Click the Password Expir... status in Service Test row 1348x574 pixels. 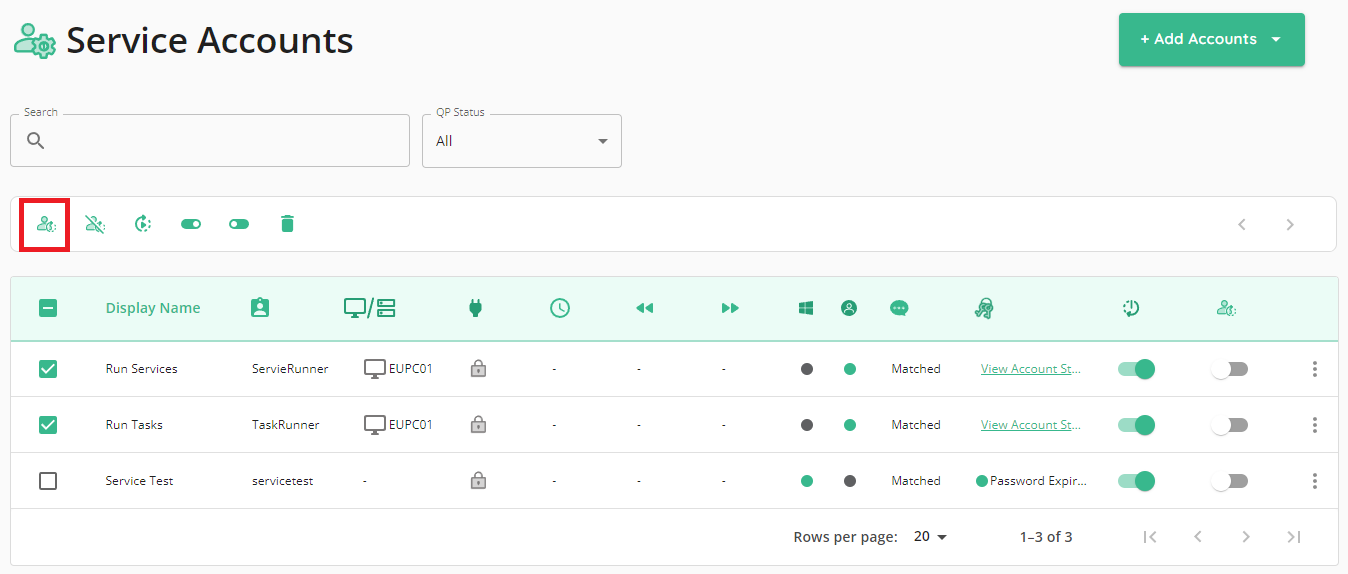[x=1031, y=481]
